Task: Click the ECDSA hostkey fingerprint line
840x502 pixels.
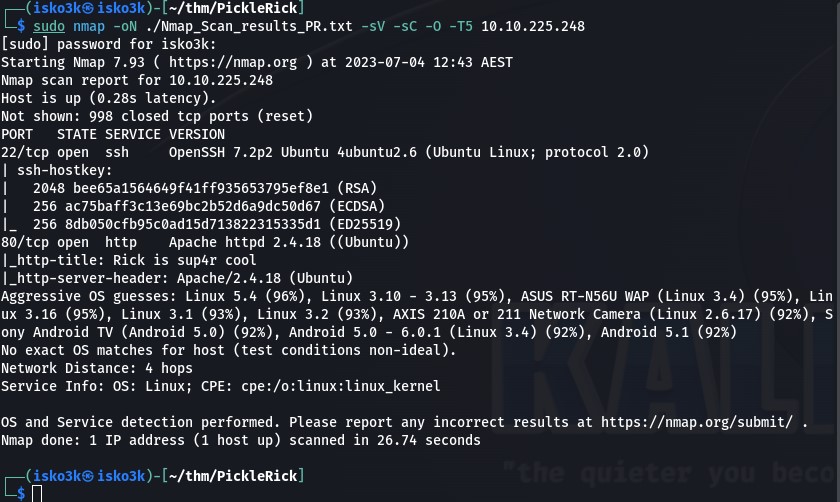Action: pyautogui.click(x=198, y=206)
